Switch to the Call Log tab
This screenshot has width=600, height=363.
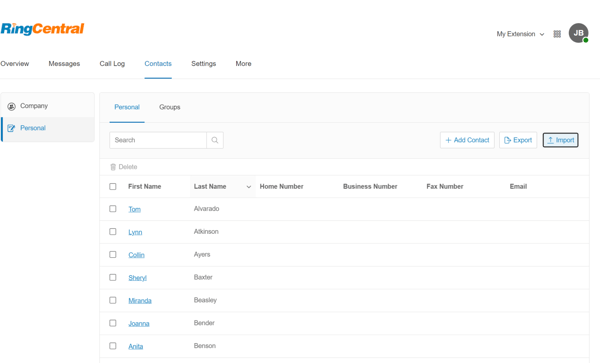pyautogui.click(x=112, y=63)
